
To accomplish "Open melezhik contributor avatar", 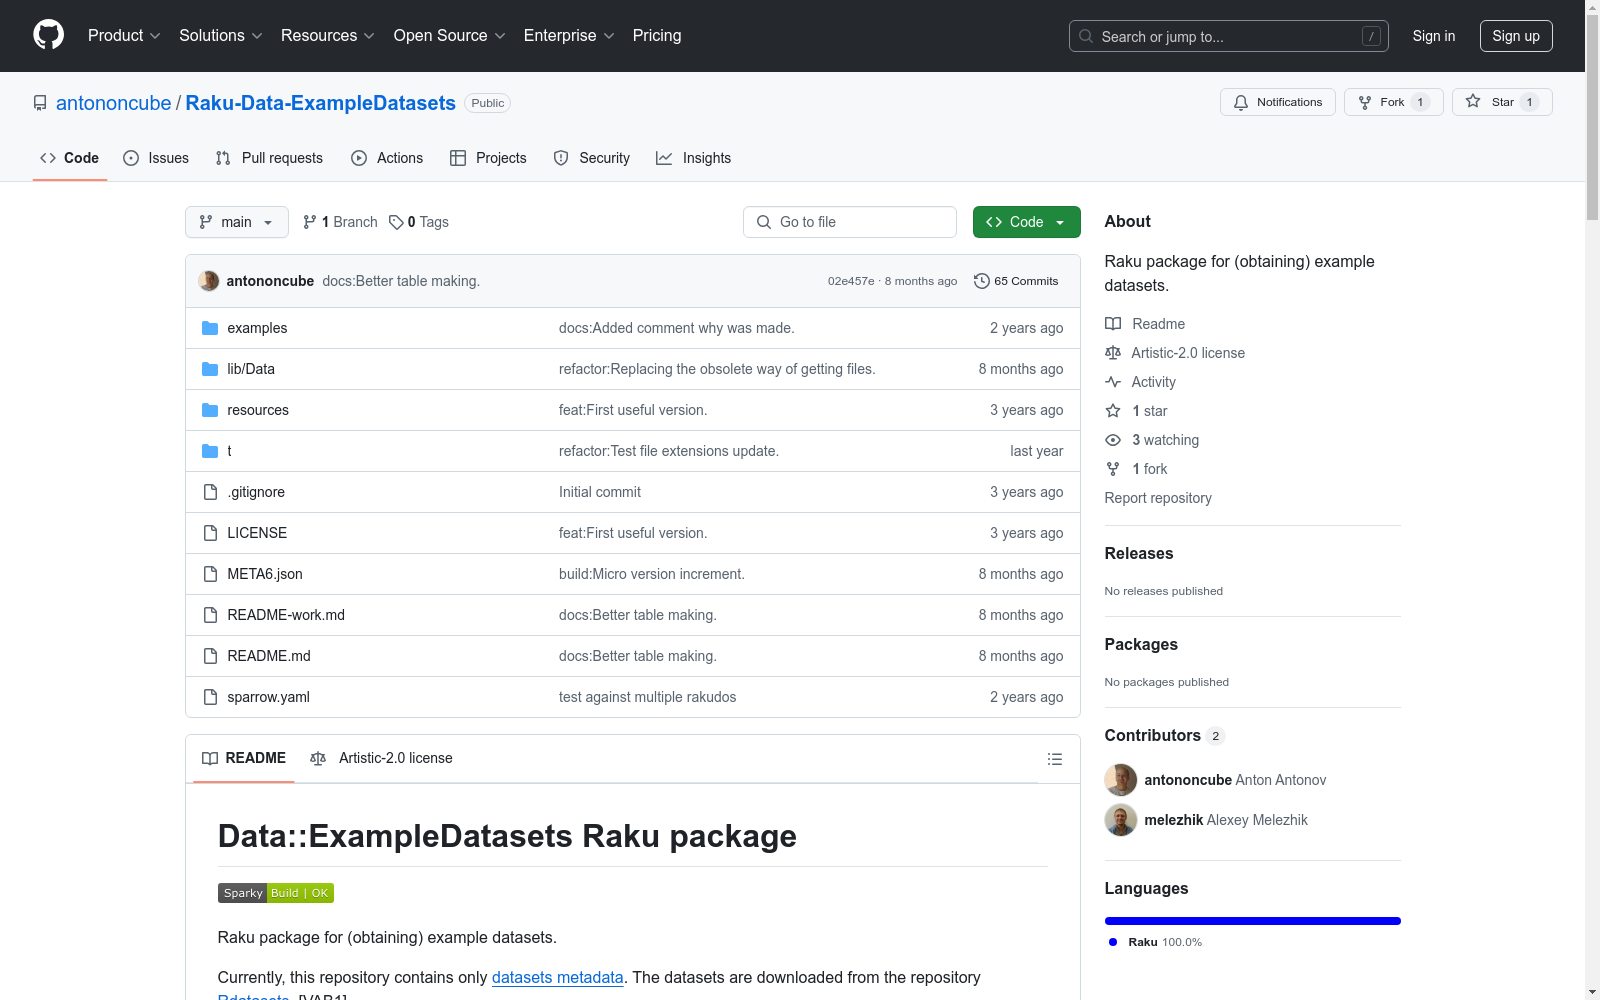I will (x=1121, y=820).
